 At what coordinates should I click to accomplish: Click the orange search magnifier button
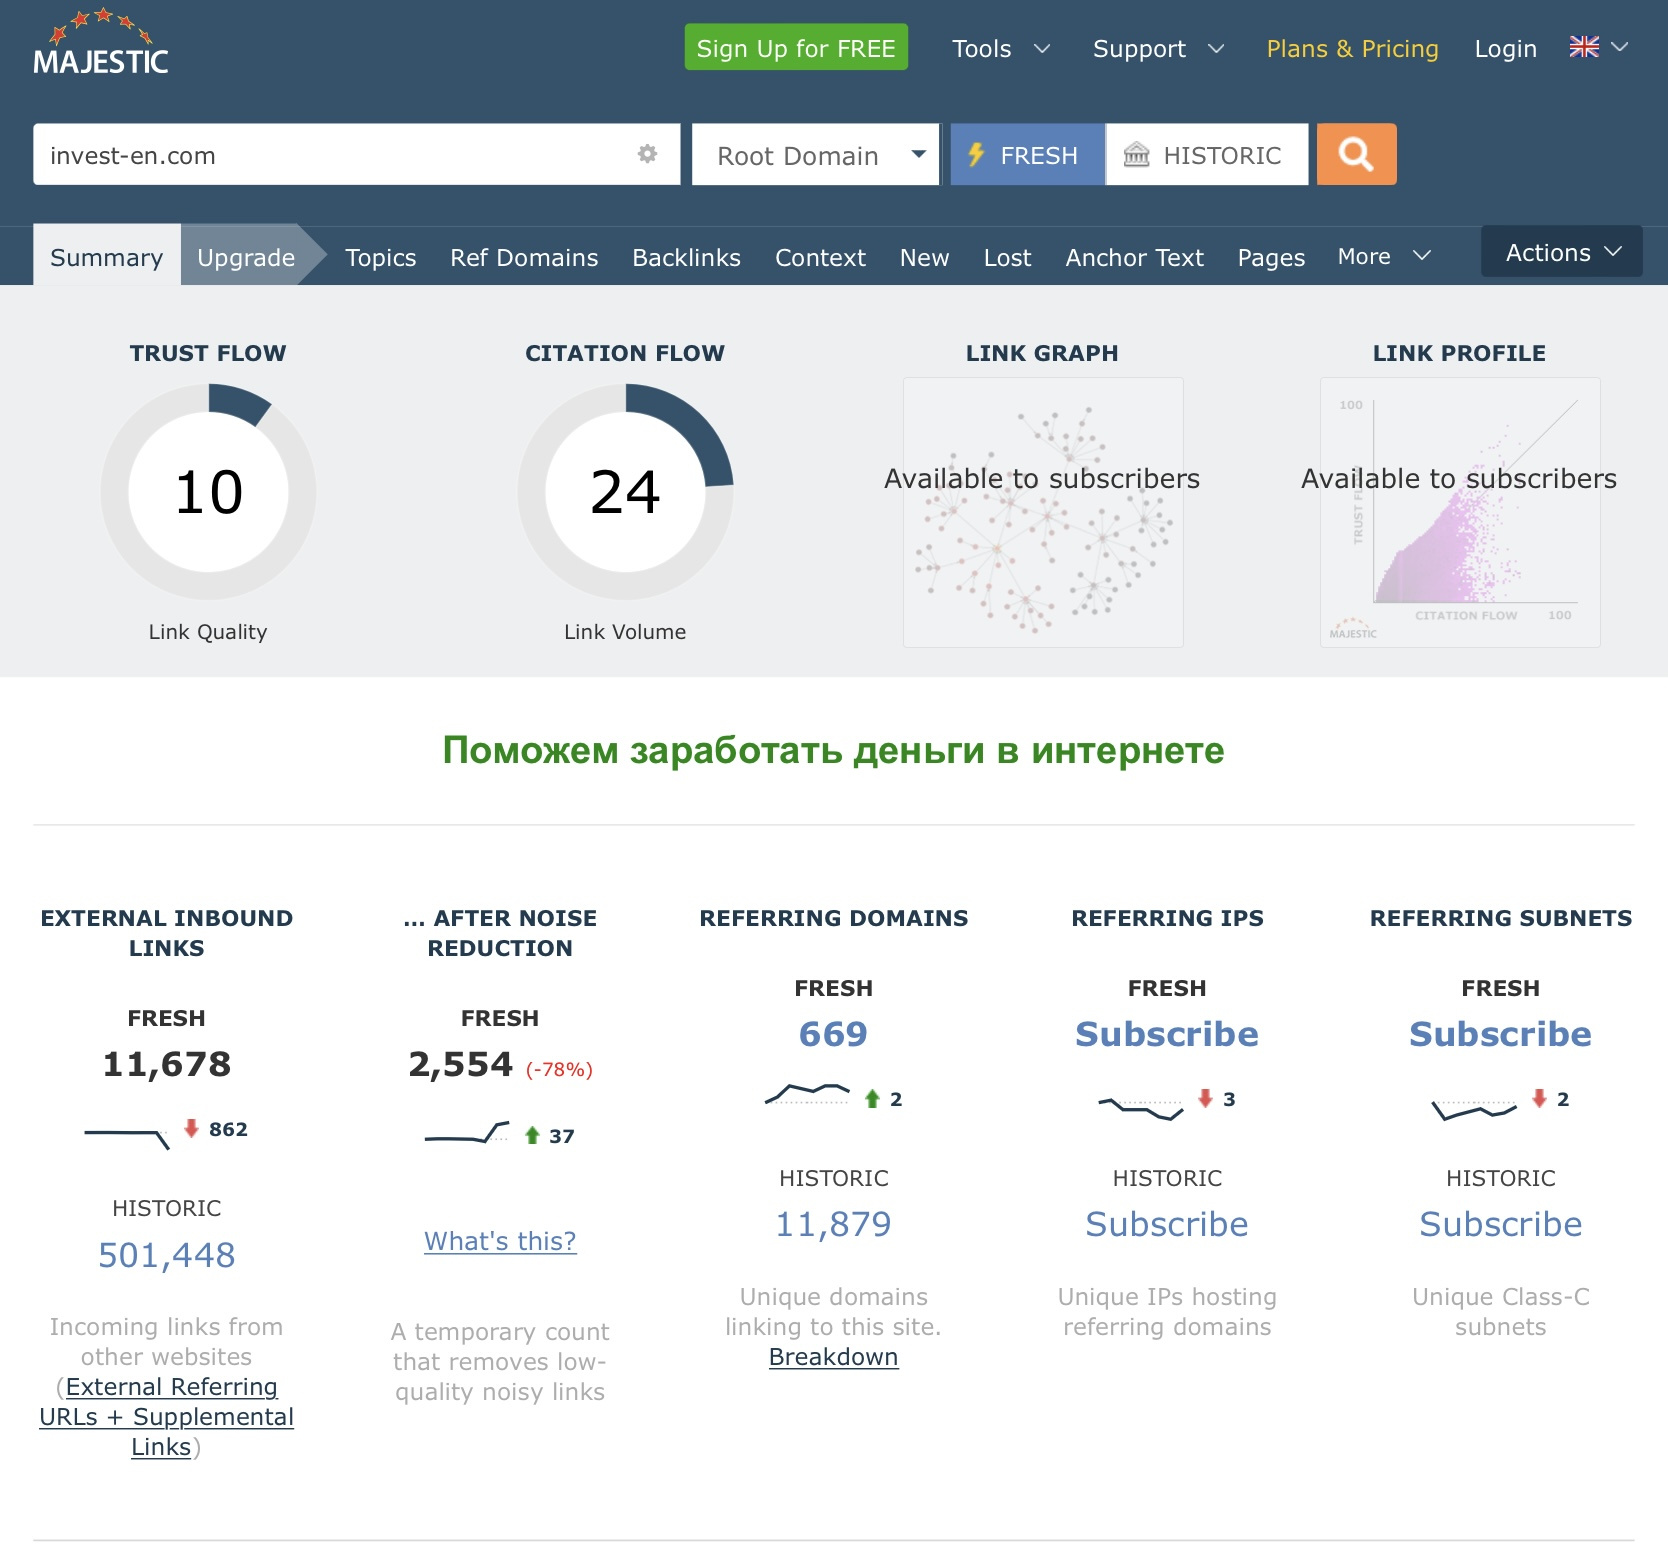[x=1356, y=154]
